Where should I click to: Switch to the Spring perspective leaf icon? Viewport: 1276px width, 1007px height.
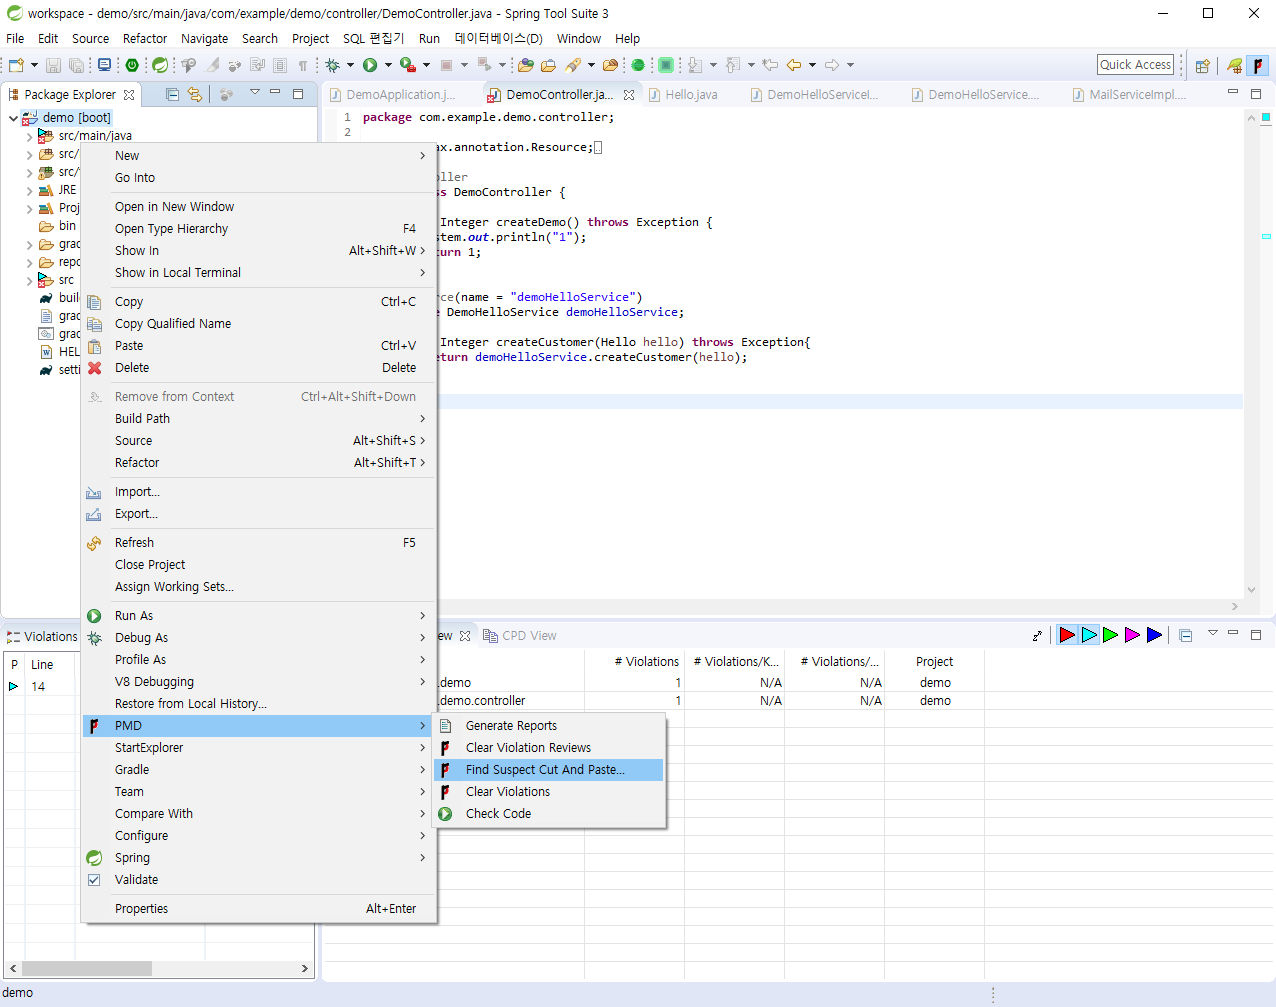(1235, 65)
